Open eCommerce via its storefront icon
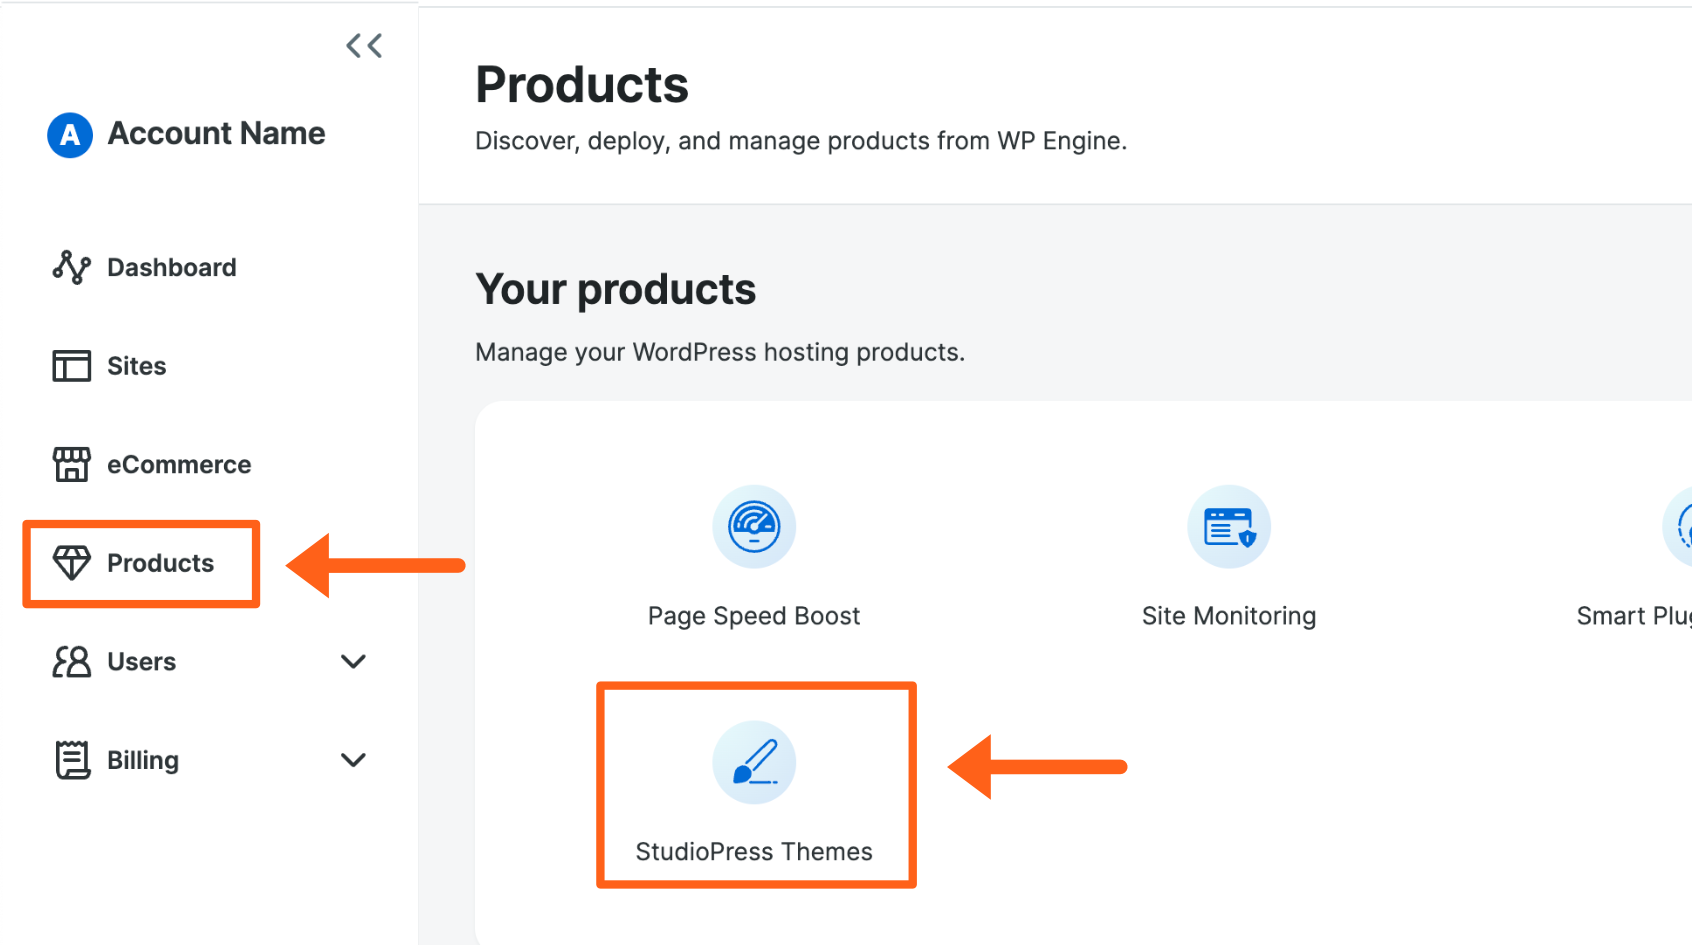The width and height of the screenshot is (1692, 945). click(70, 464)
